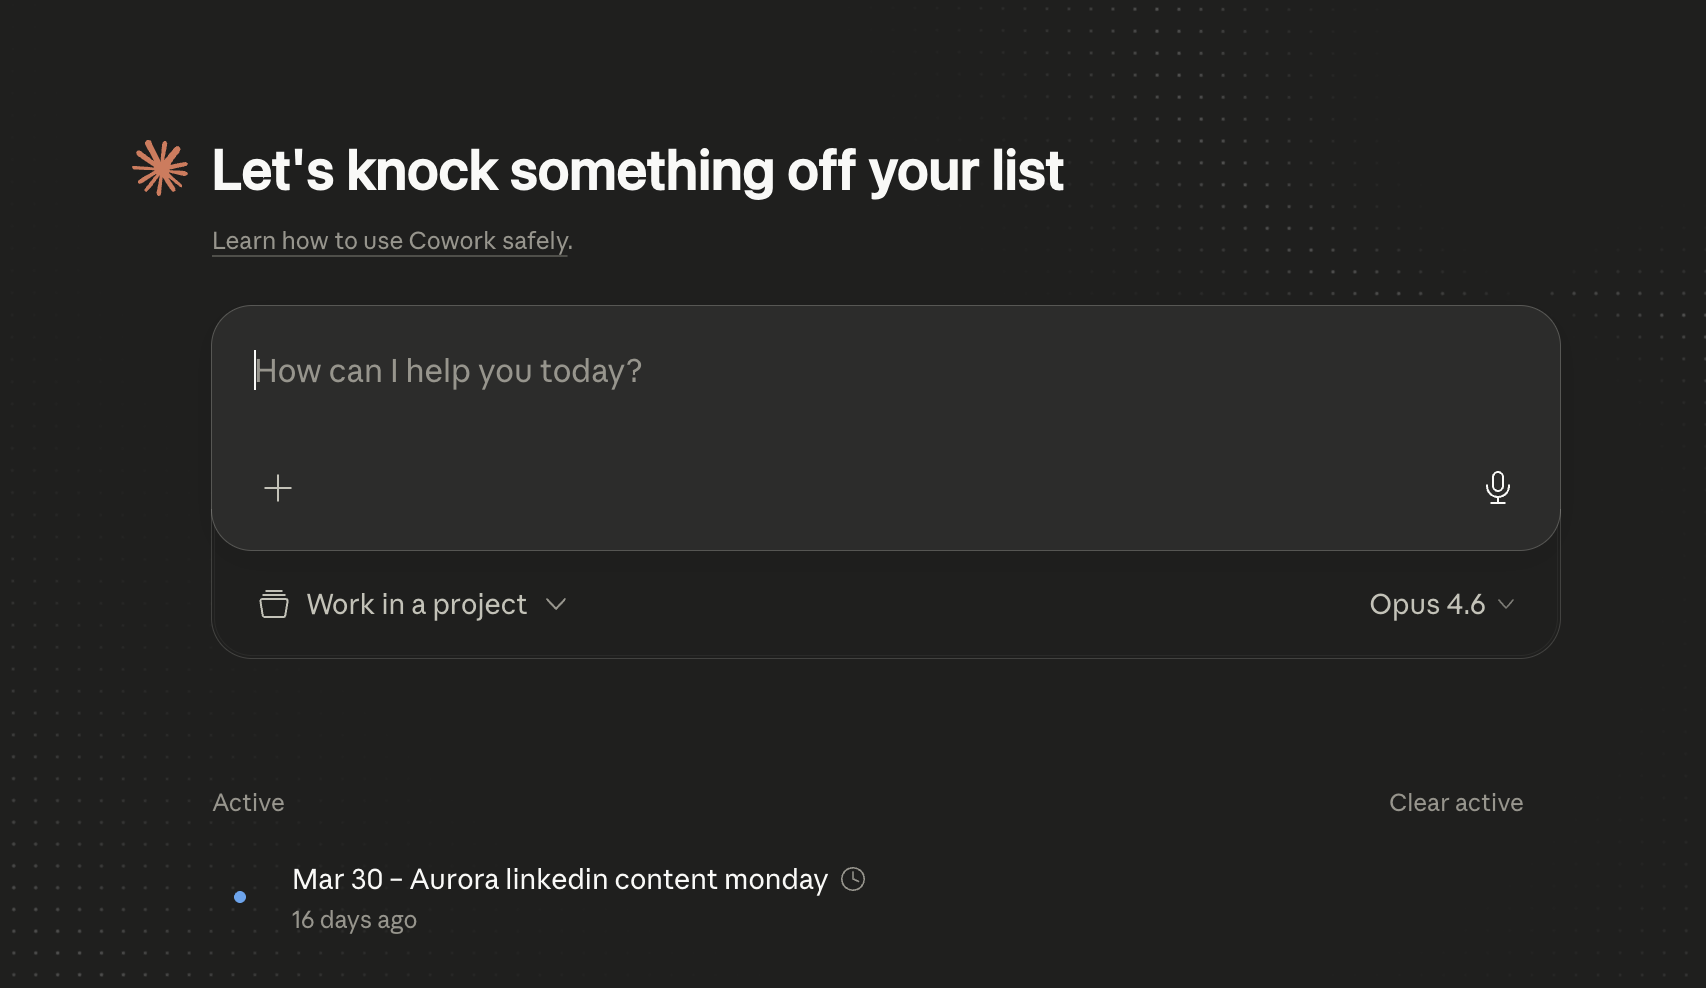The image size is (1706, 988).
Task: Click the Claude starburst logo icon
Action: (x=159, y=168)
